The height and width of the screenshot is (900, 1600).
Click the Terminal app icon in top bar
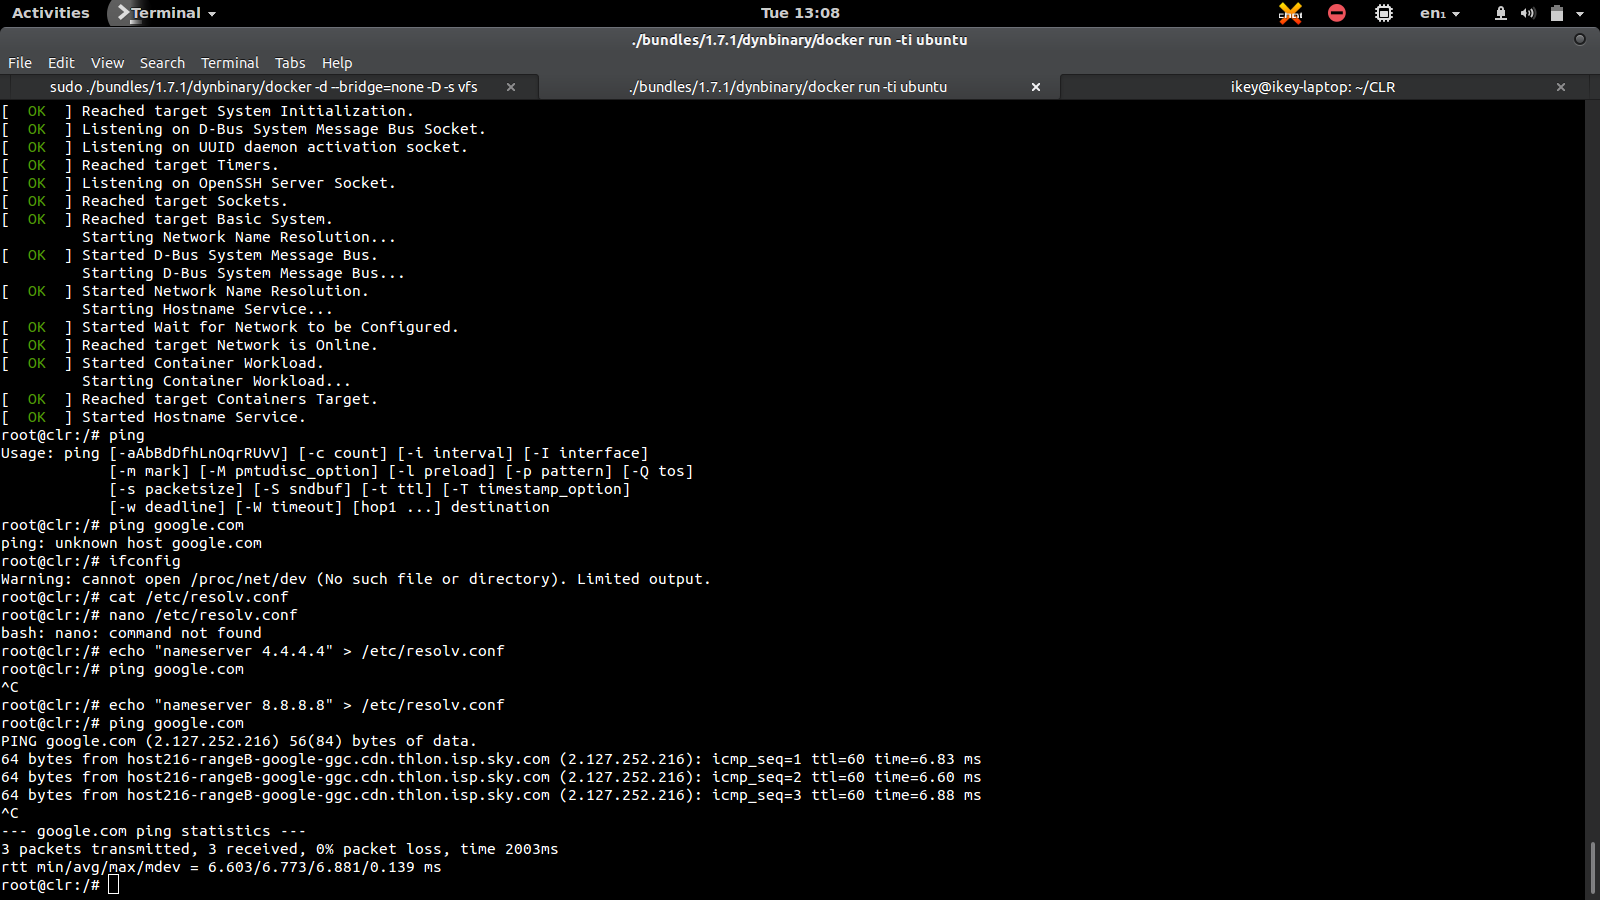point(123,13)
